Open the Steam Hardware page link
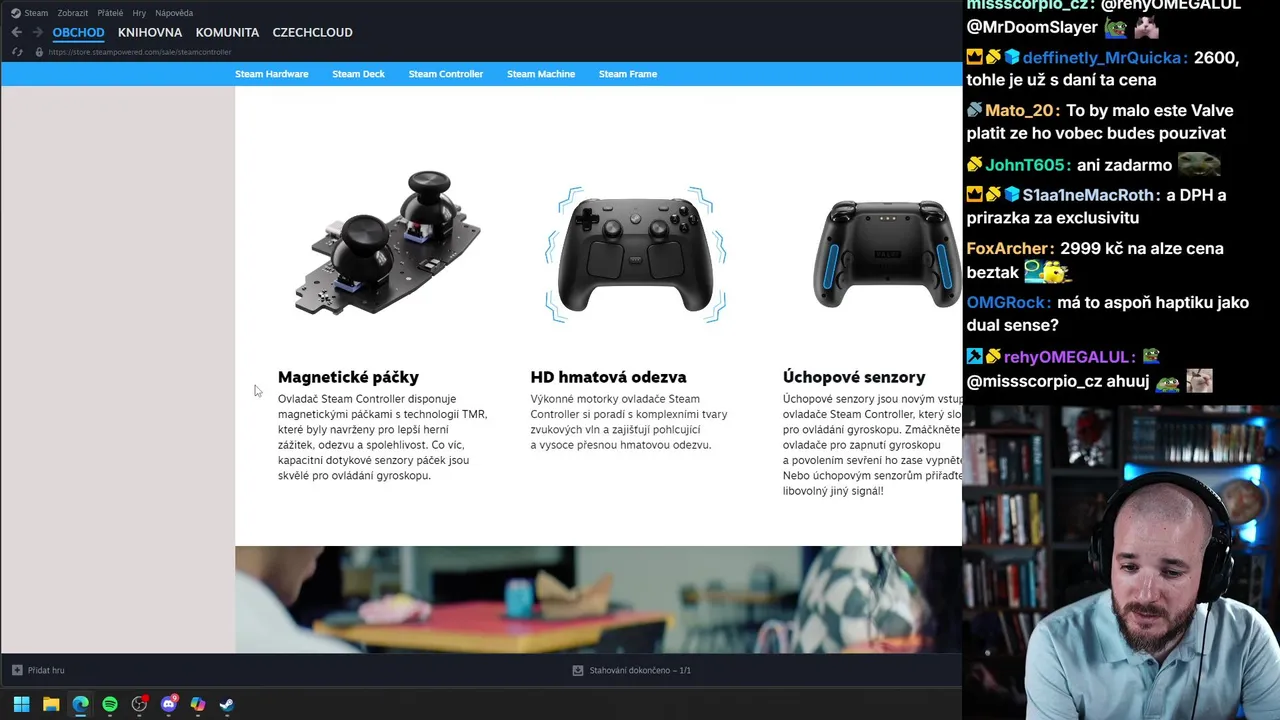This screenshot has width=1280, height=720. 272,74
